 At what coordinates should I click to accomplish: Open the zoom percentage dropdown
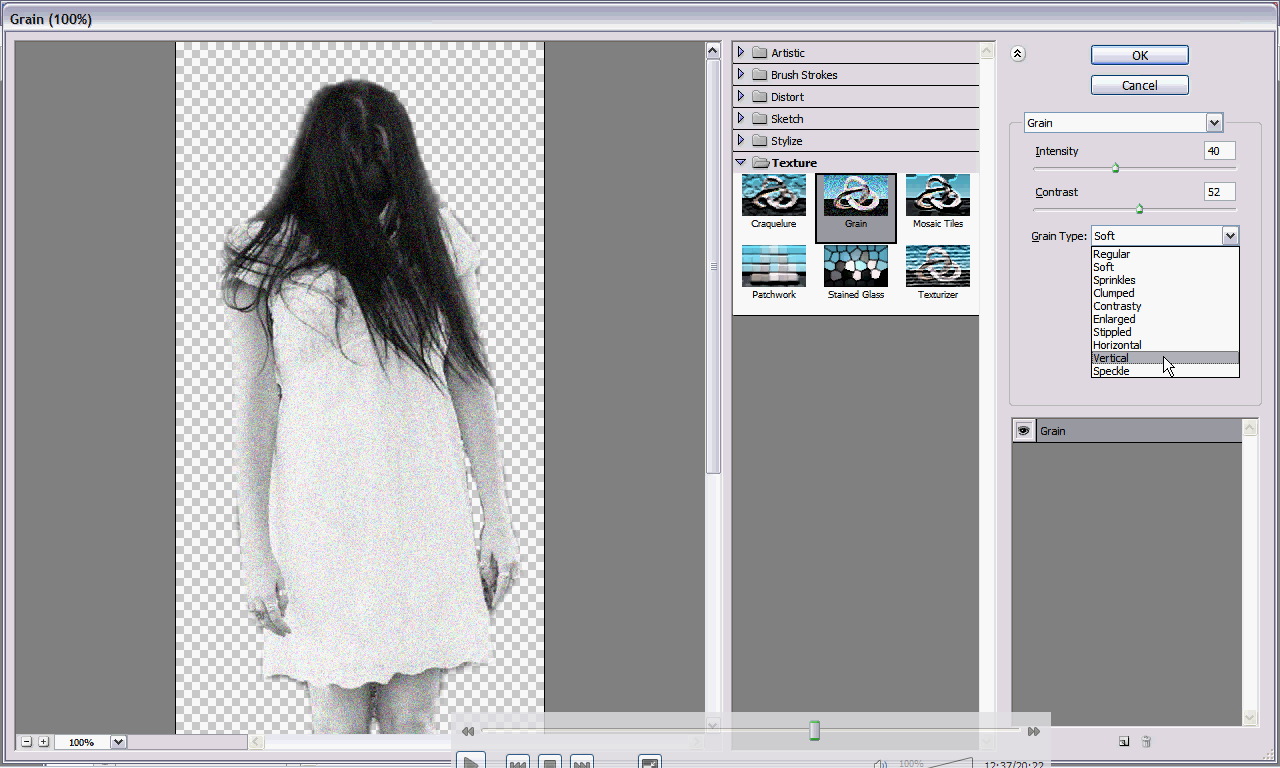(118, 742)
